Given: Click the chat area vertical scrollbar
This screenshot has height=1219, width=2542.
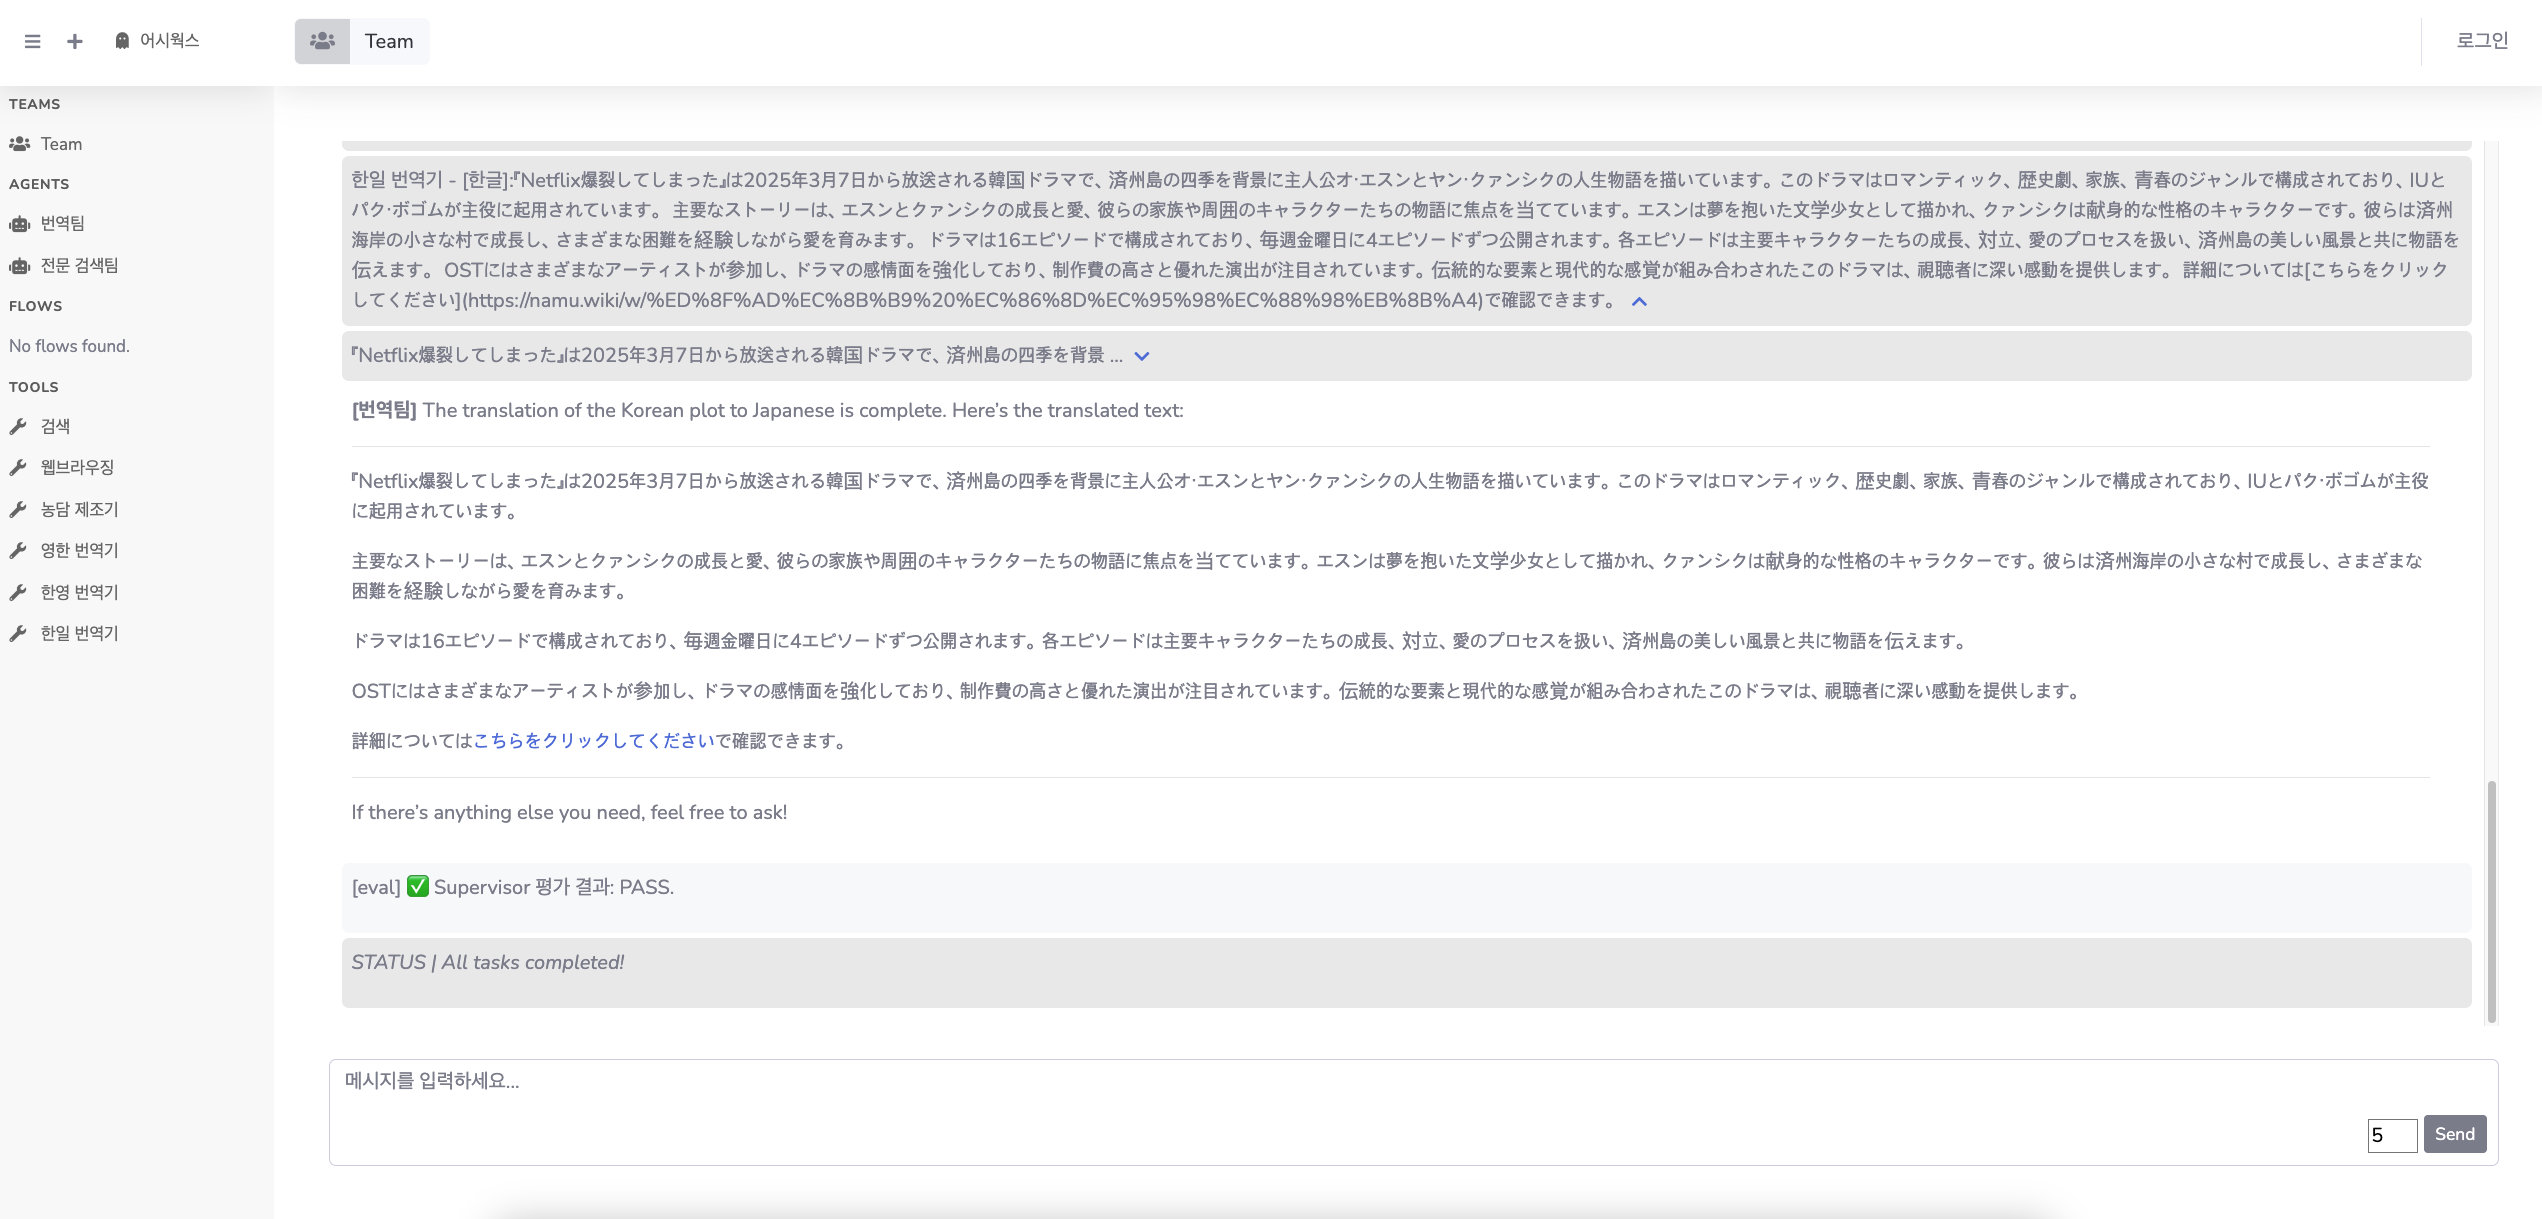Looking at the screenshot, I should click(2492, 901).
